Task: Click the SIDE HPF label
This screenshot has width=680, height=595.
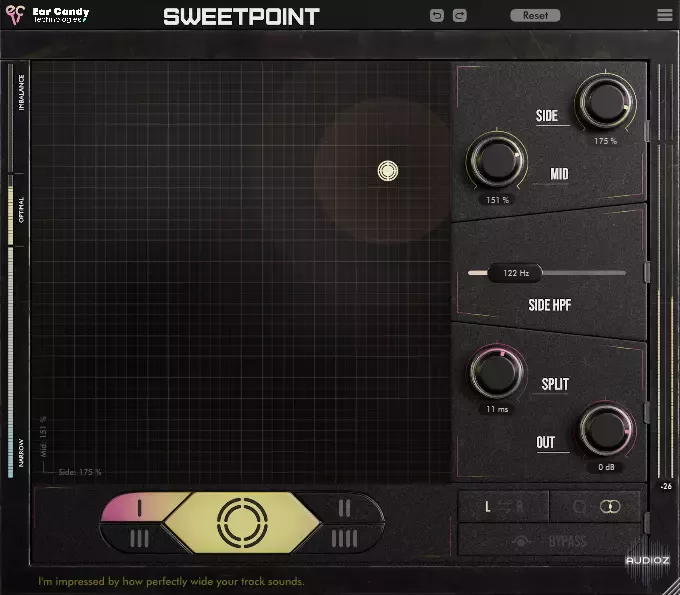Action: tap(549, 305)
